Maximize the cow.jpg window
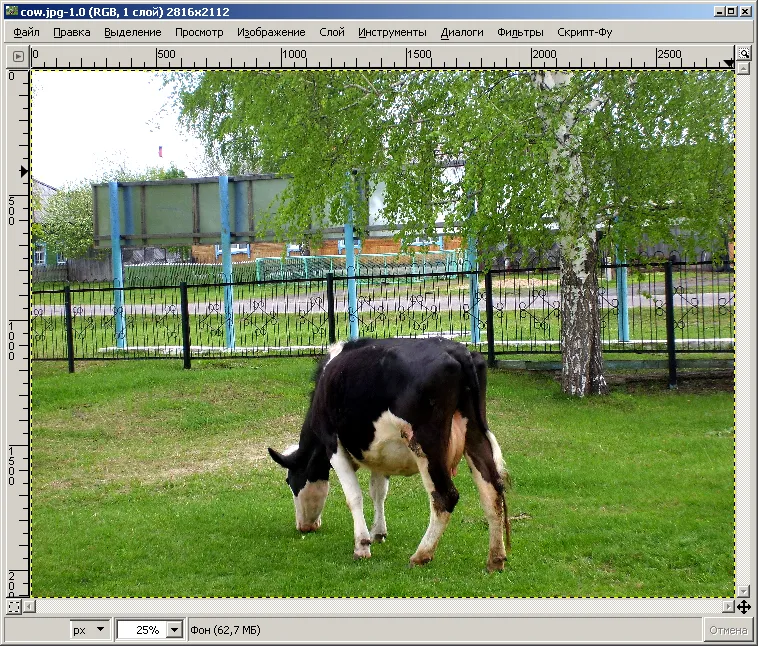The height and width of the screenshot is (646, 758). click(x=732, y=11)
